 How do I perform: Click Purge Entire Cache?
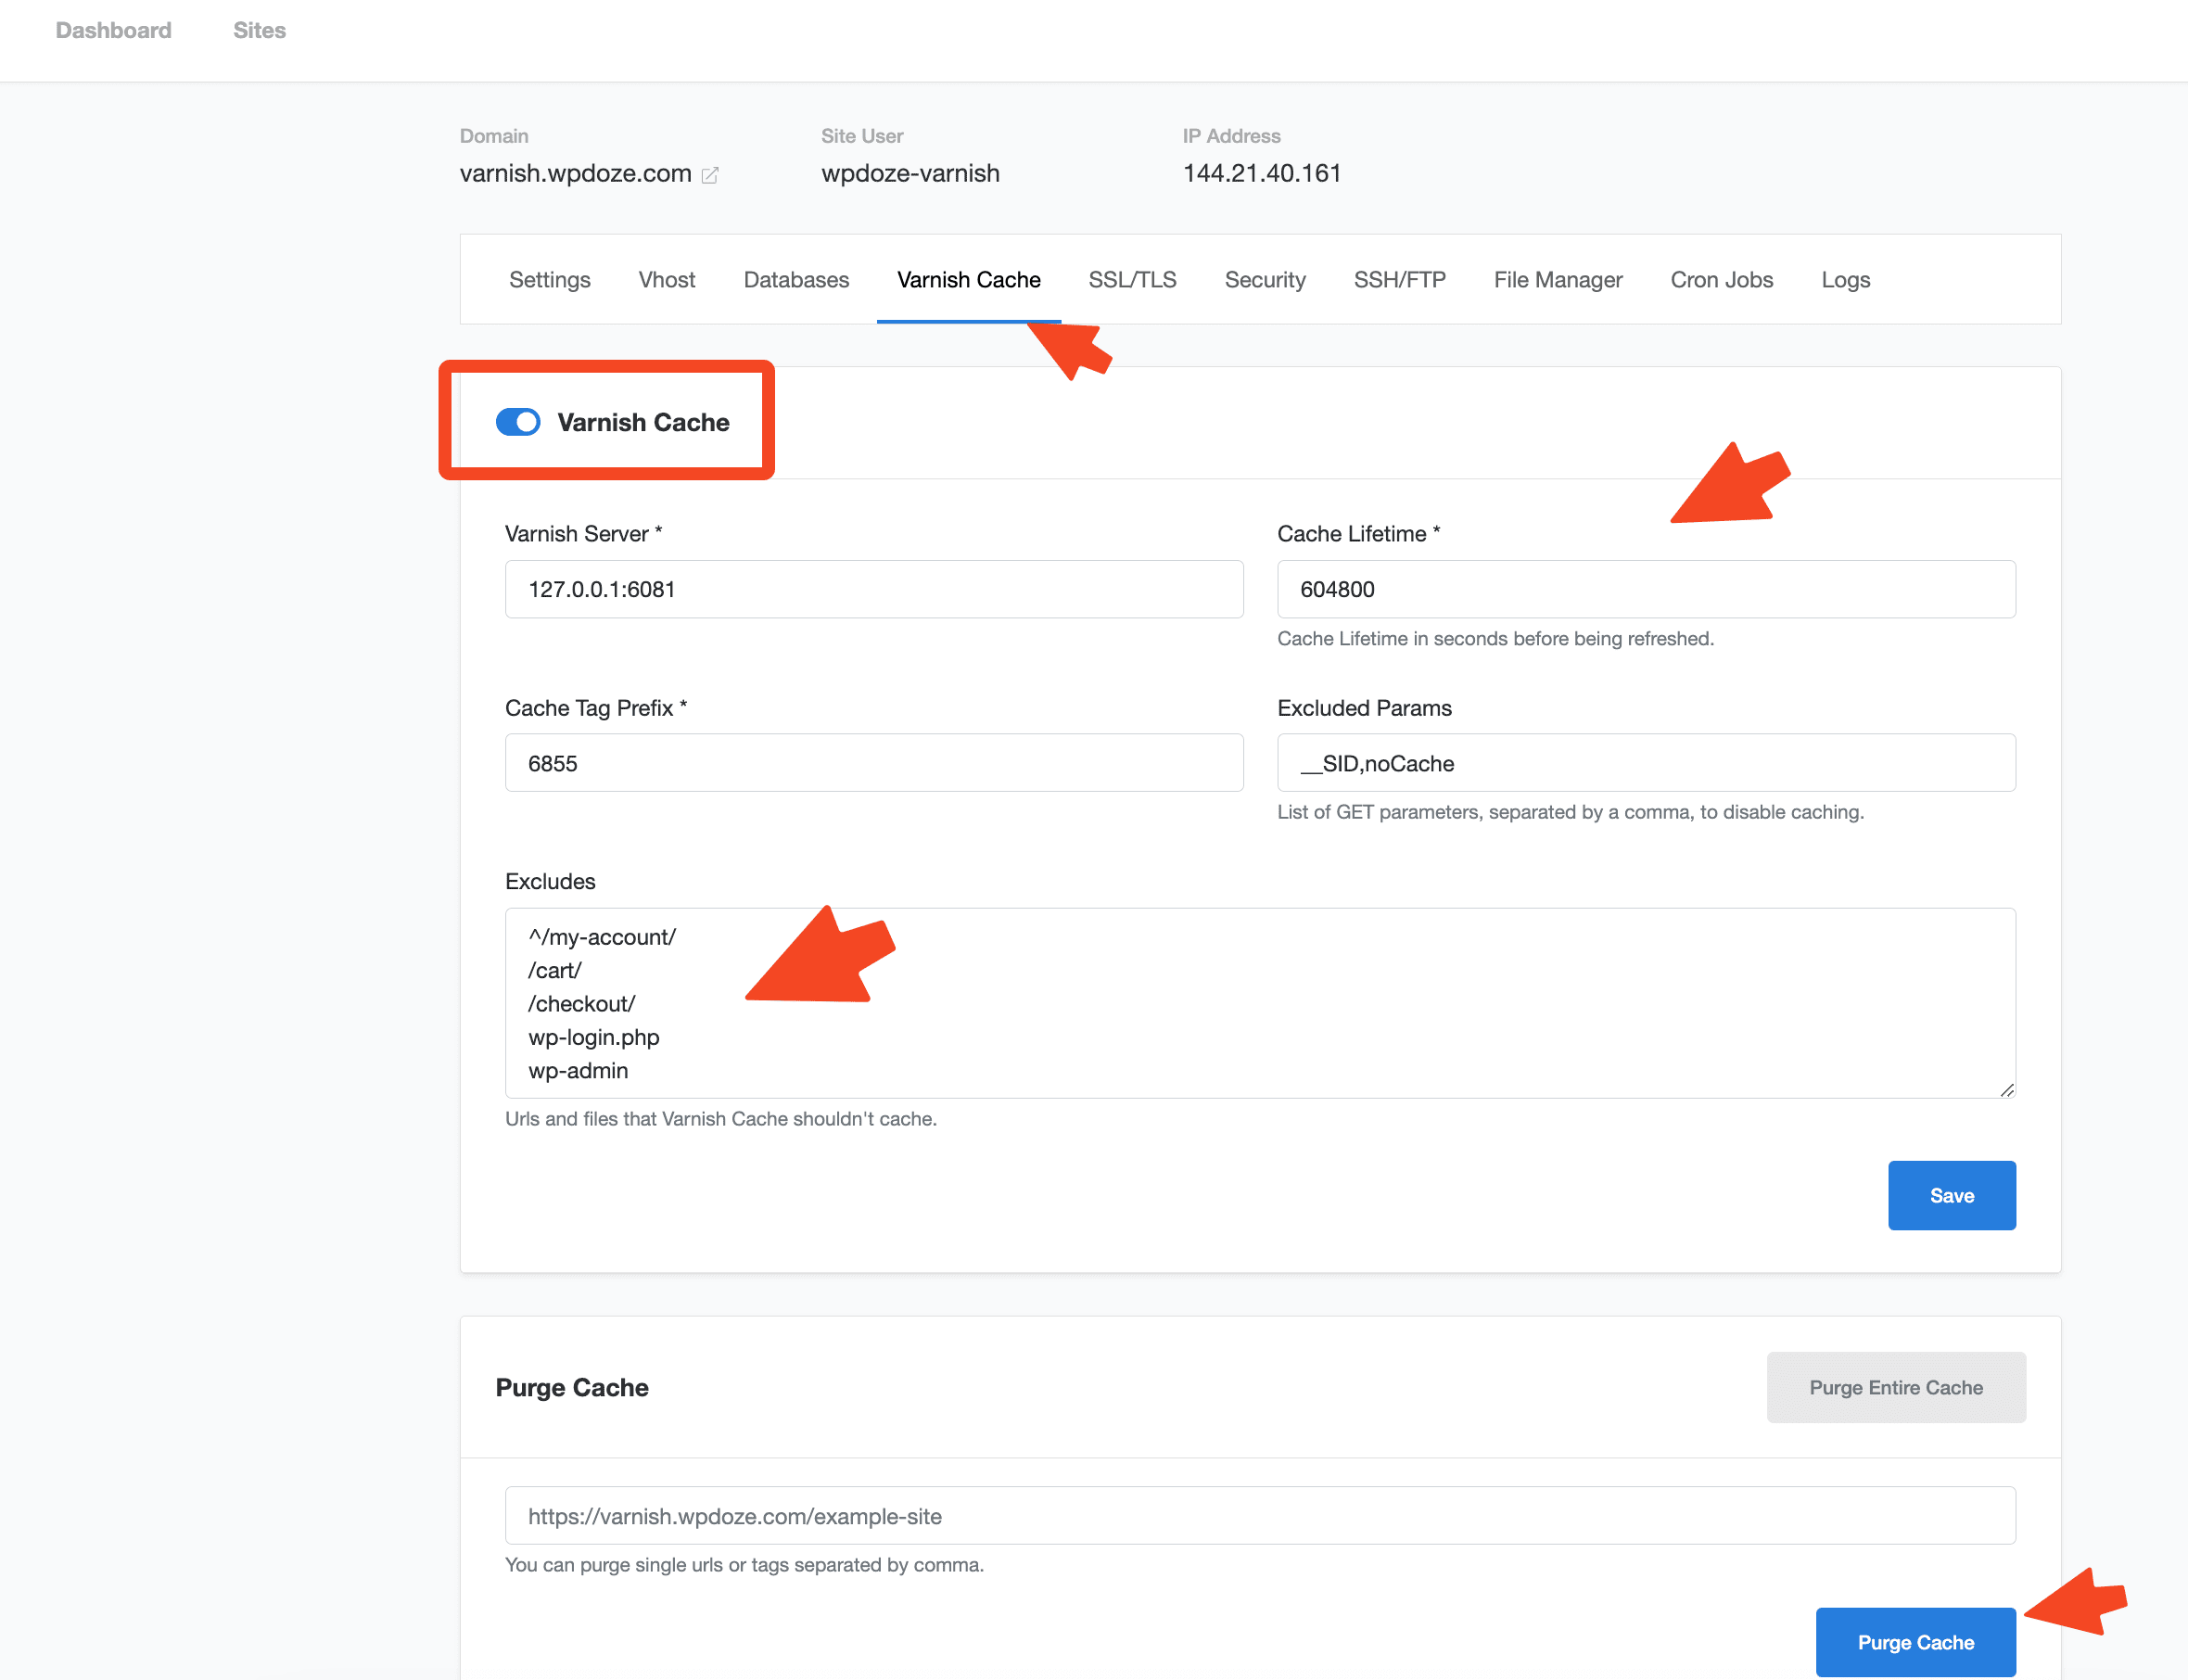[1895, 1387]
